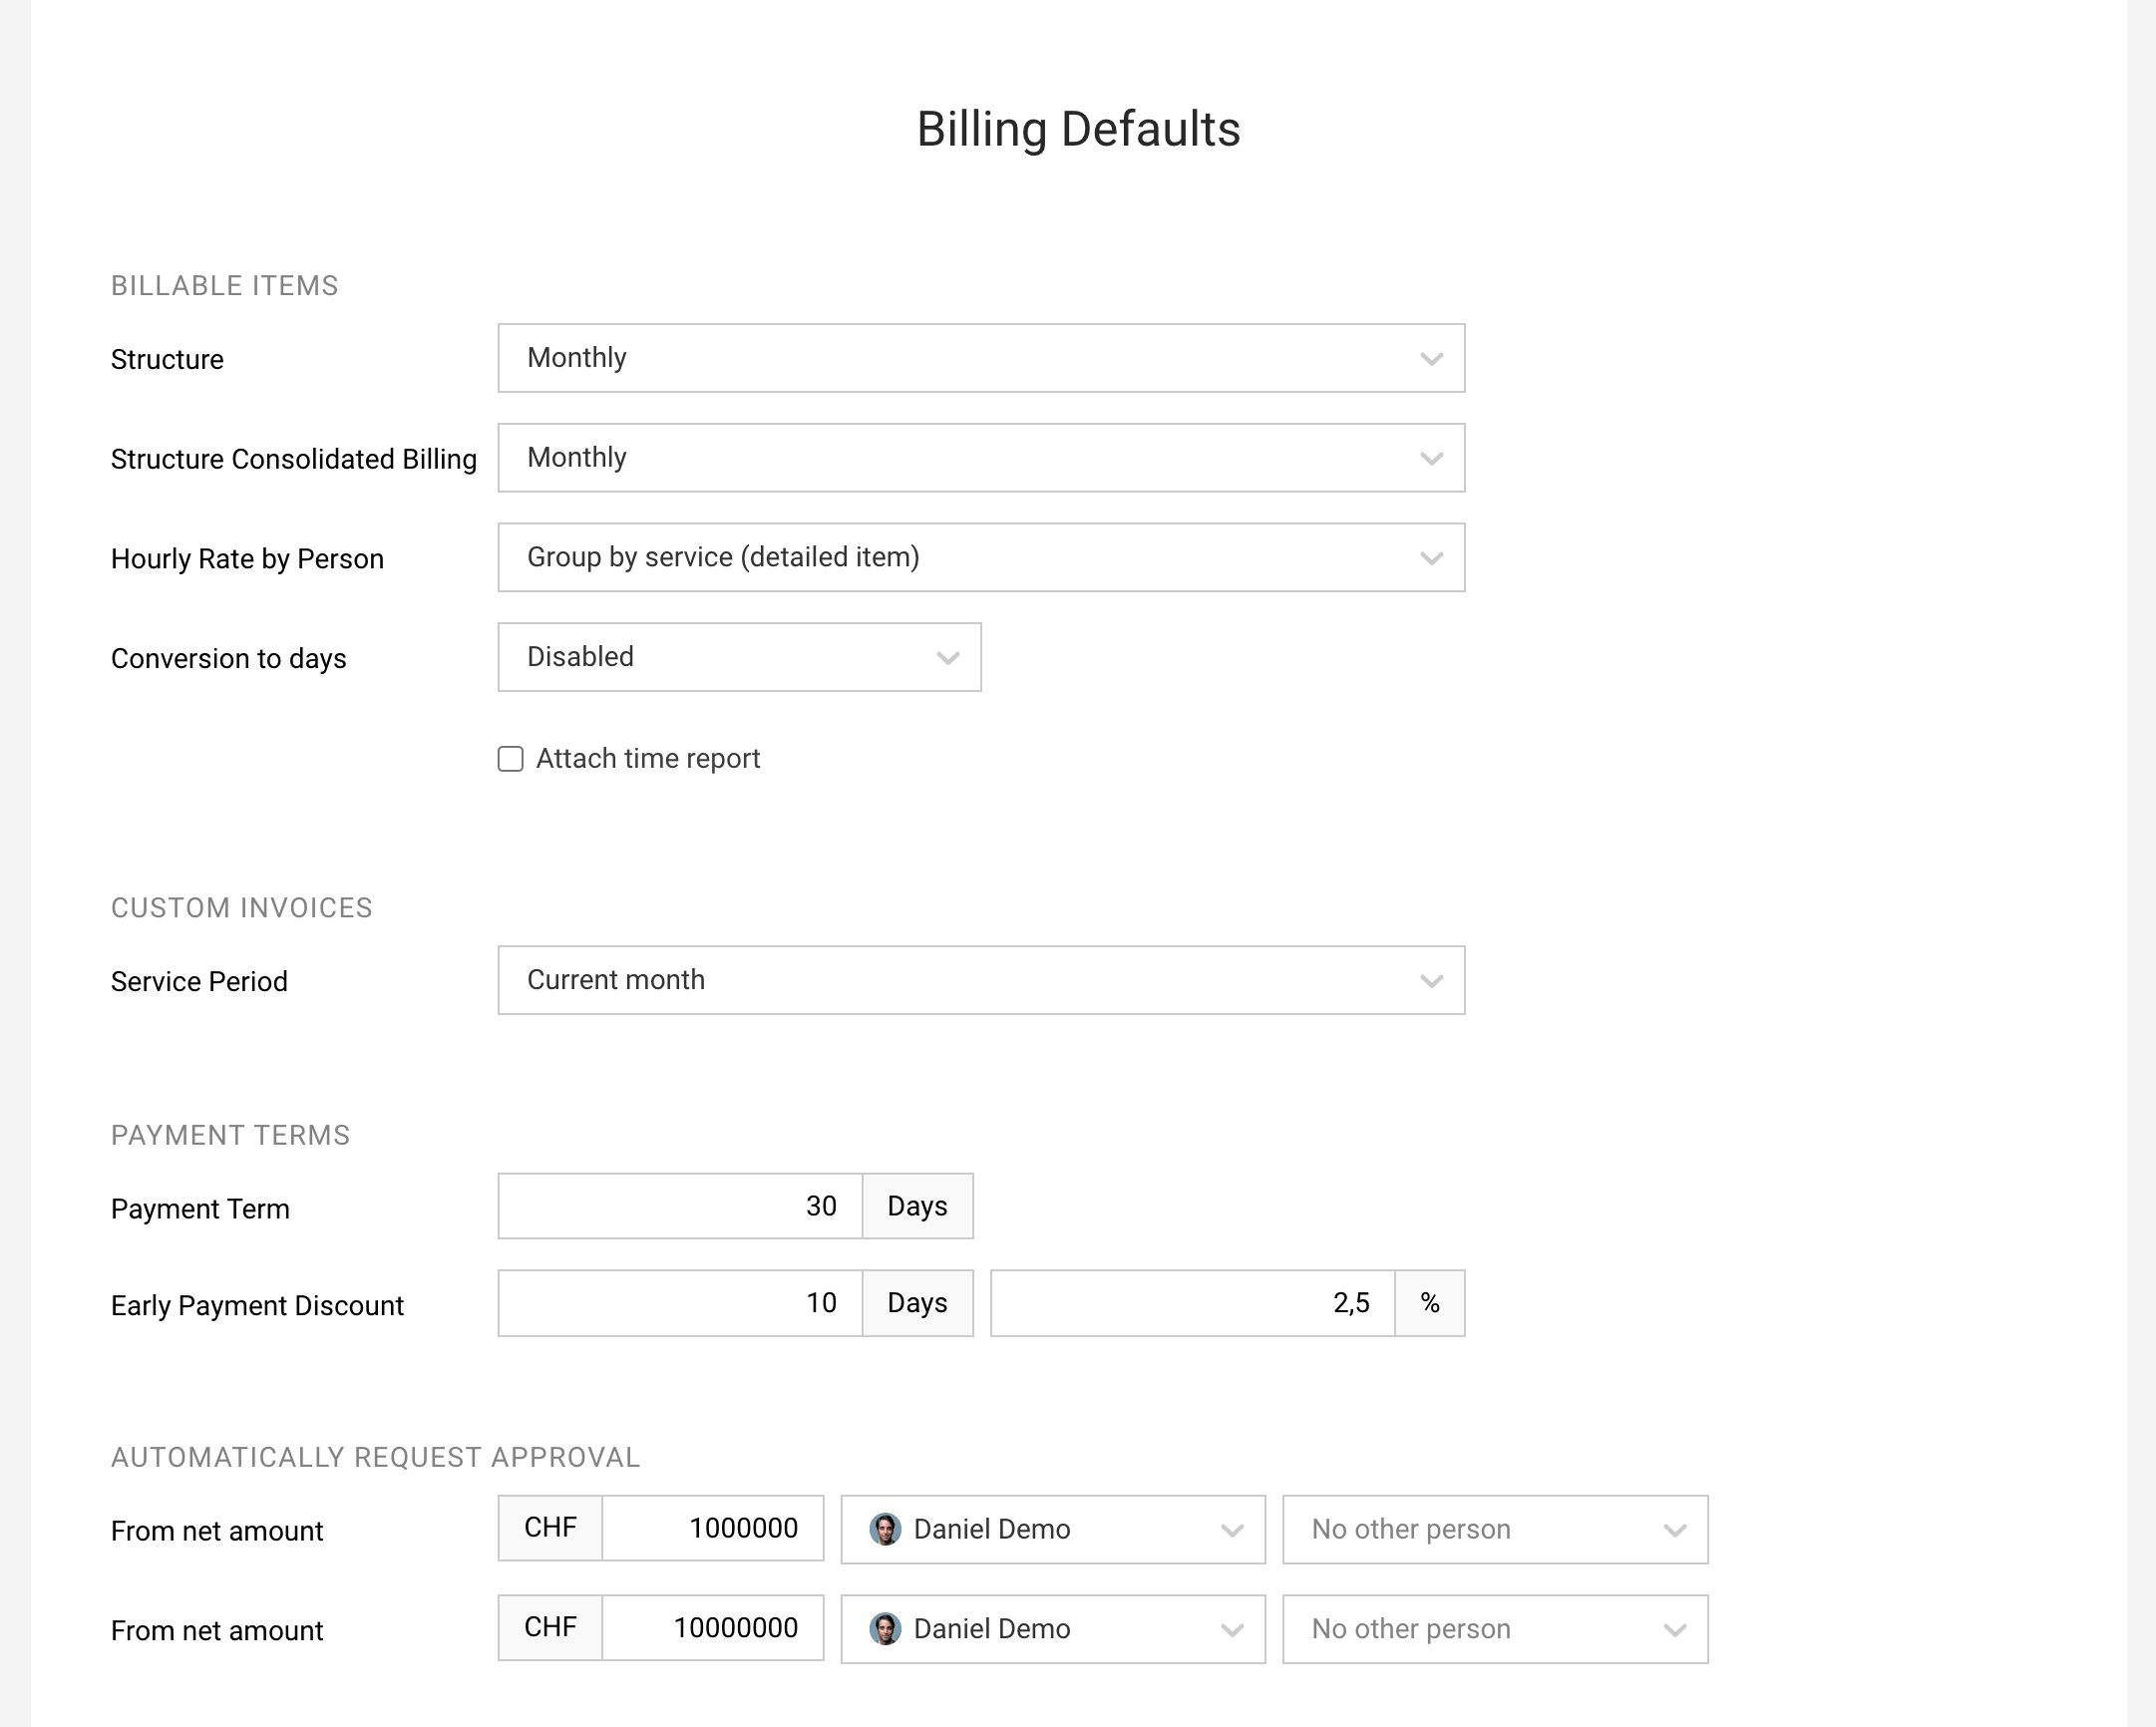Click the Attach time report label
The width and height of the screenshot is (2156, 1727).
tap(648, 759)
